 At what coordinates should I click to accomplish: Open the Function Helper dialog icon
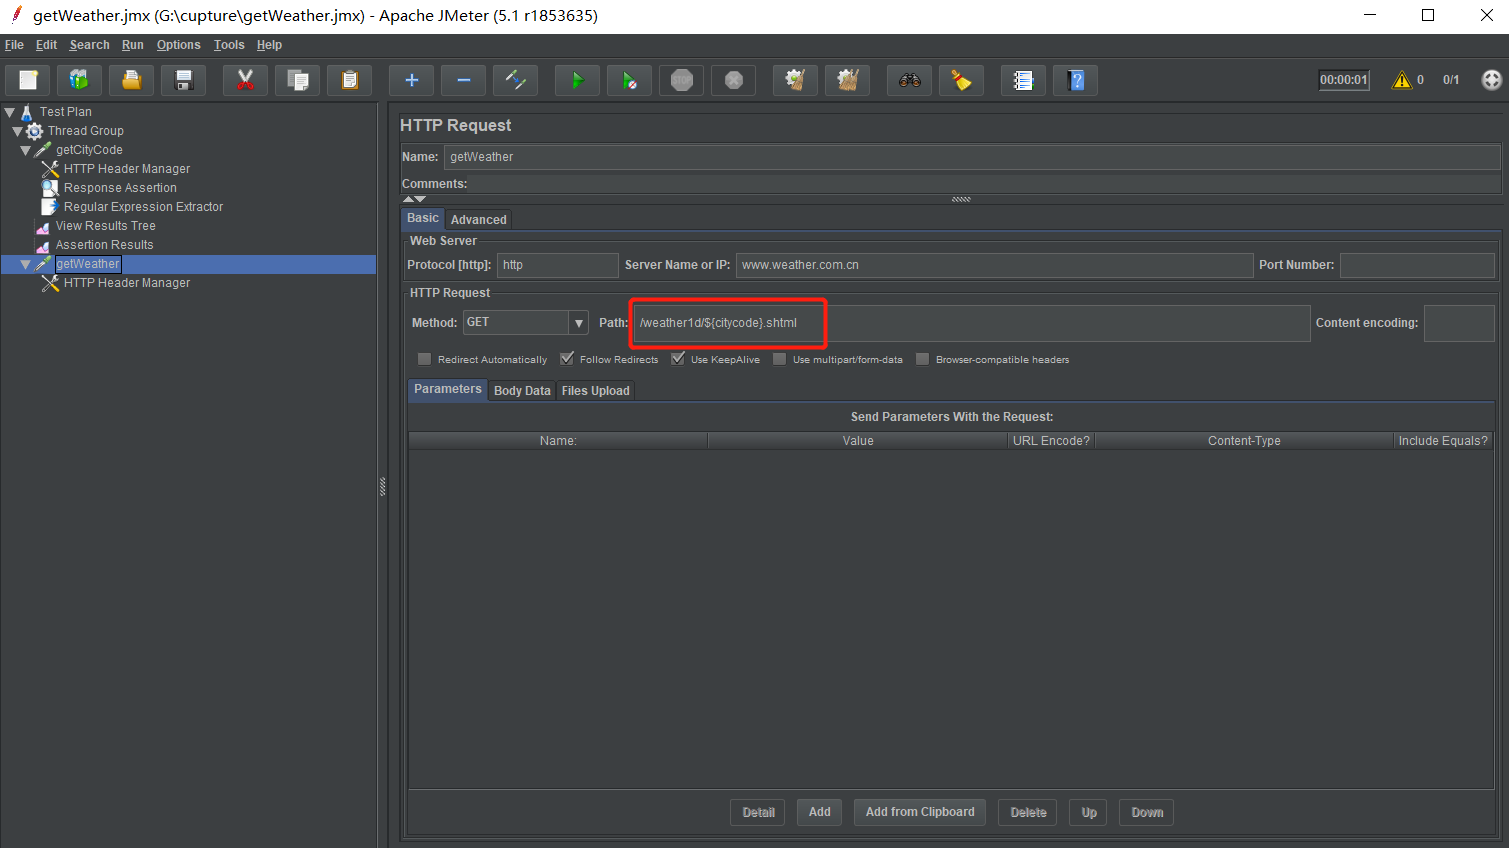[1023, 80]
